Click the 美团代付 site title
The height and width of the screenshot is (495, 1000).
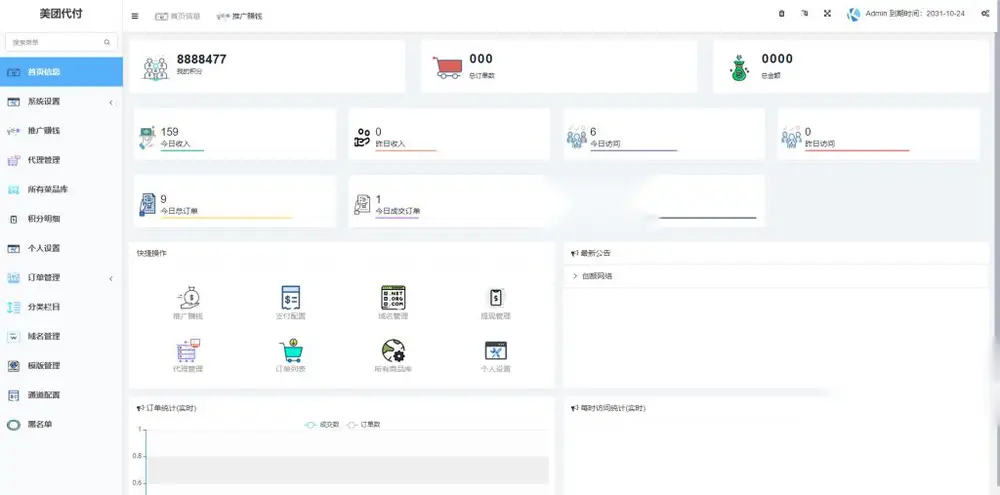pos(61,14)
